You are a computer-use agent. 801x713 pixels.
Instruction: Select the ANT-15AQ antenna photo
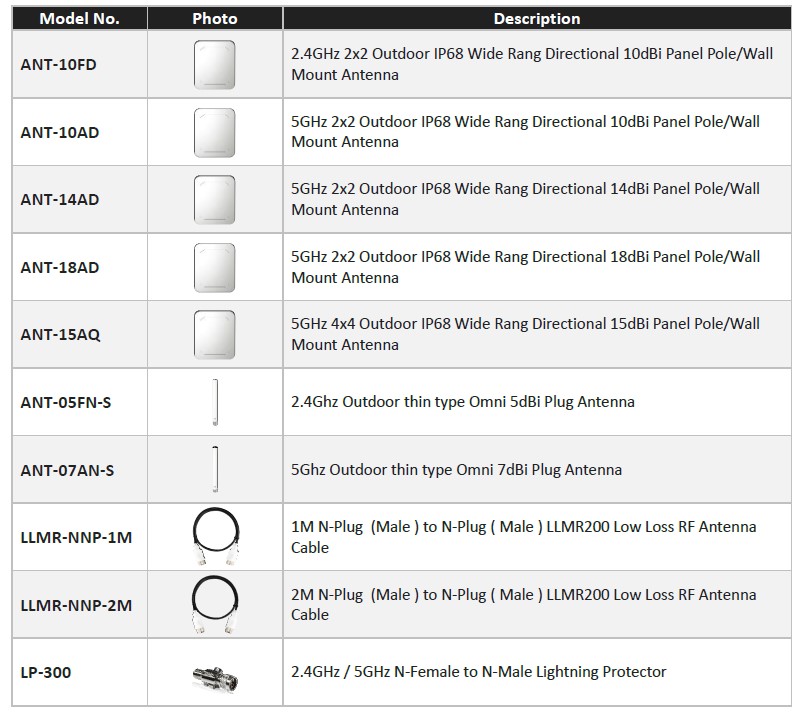pyautogui.click(x=215, y=334)
